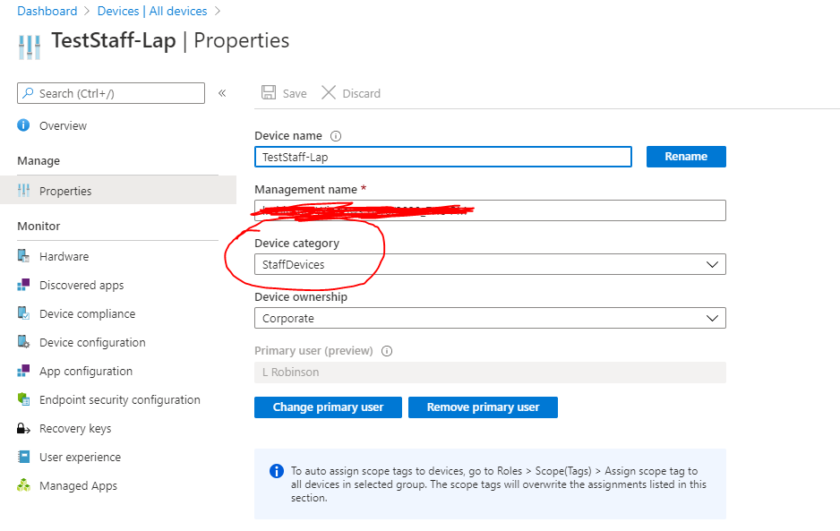The image size is (840, 531).
Task: Focus the Search (Ctrl+/) field
Action: (x=111, y=93)
